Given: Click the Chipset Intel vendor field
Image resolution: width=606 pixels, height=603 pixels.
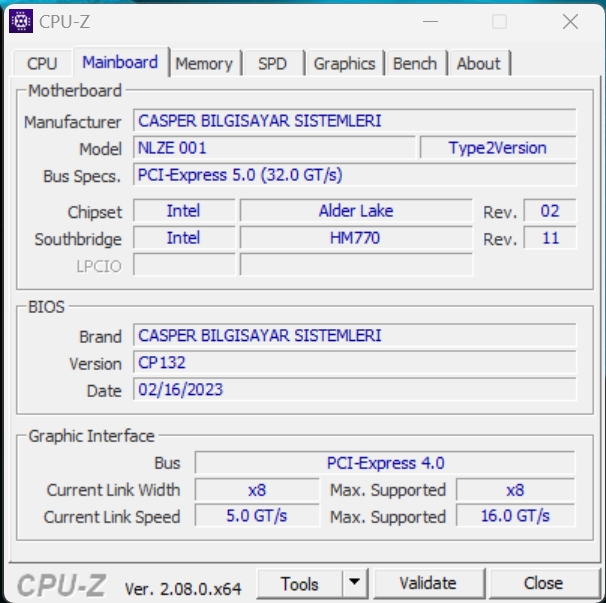Looking at the screenshot, I should [184, 211].
